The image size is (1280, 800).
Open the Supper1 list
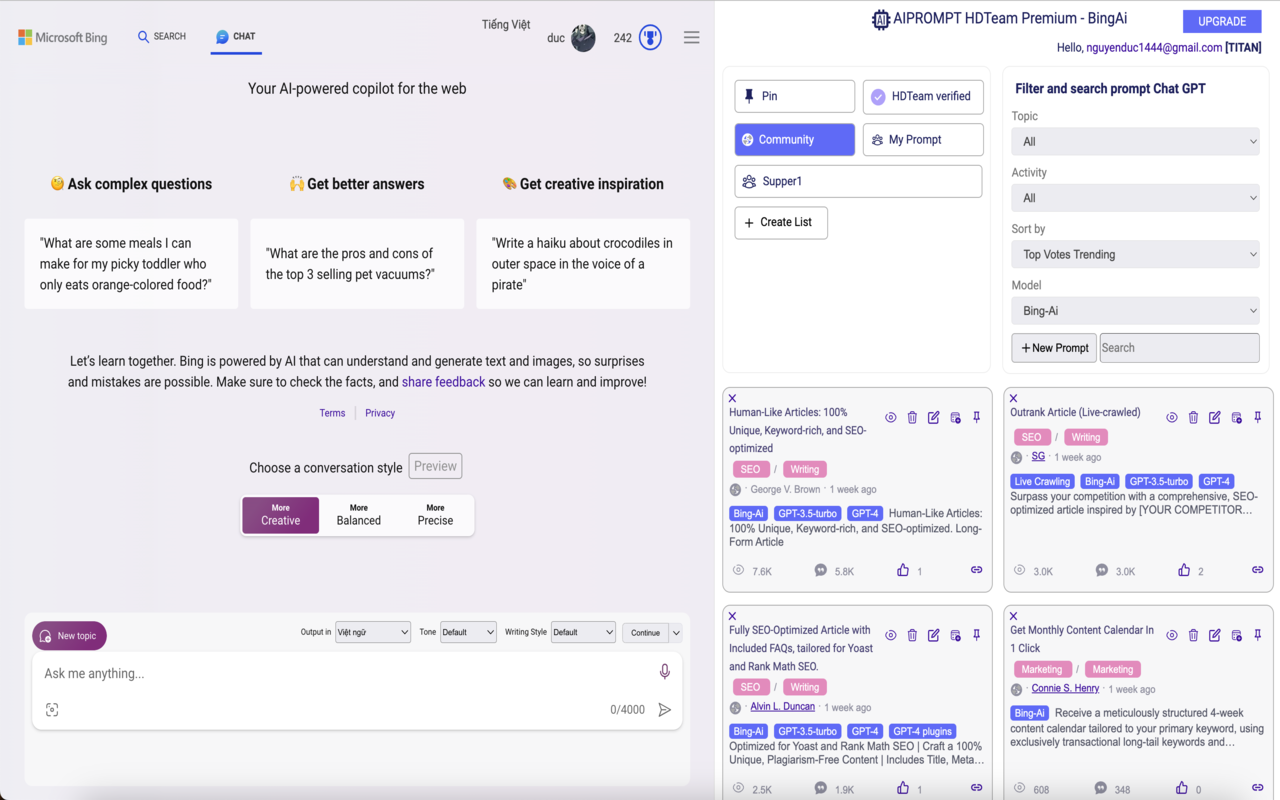(x=858, y=181)
